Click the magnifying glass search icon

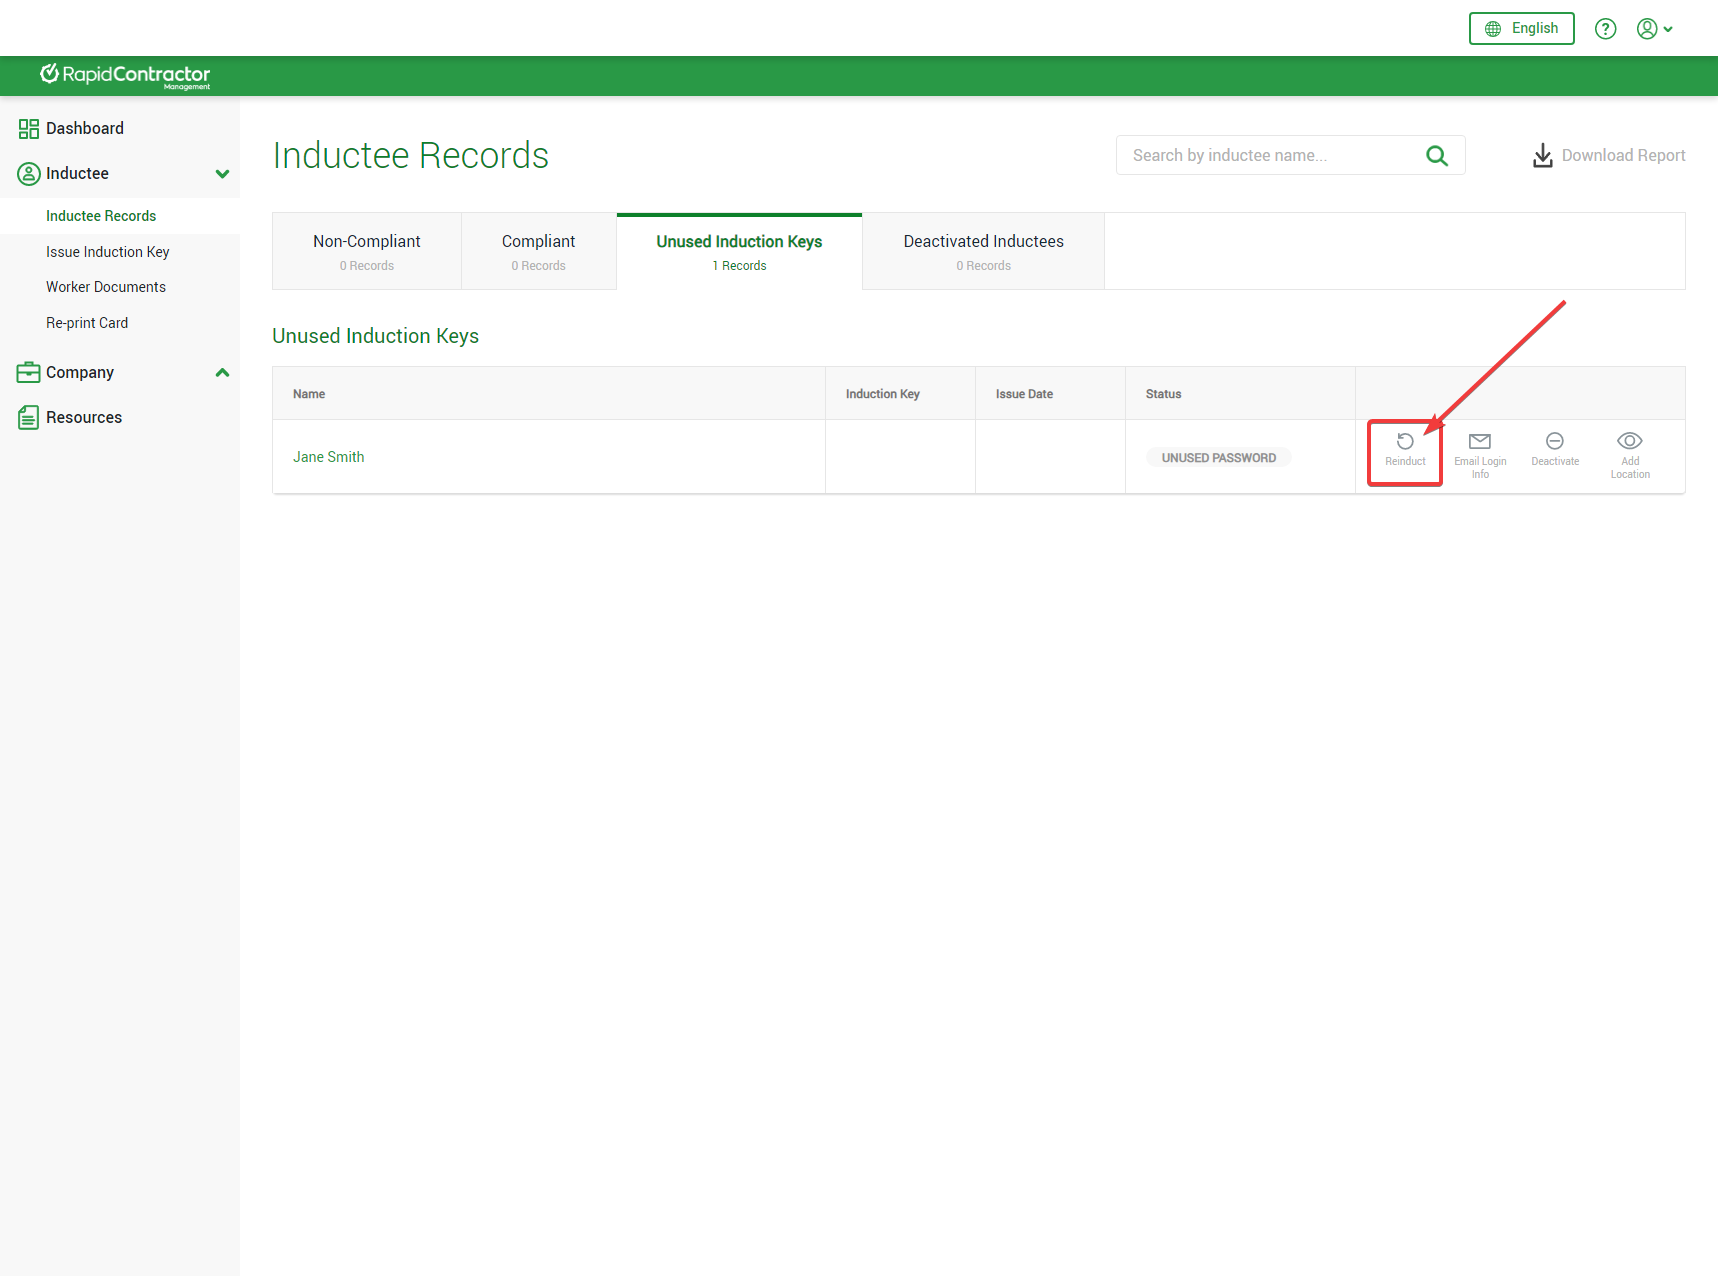tap(1437, 156)
